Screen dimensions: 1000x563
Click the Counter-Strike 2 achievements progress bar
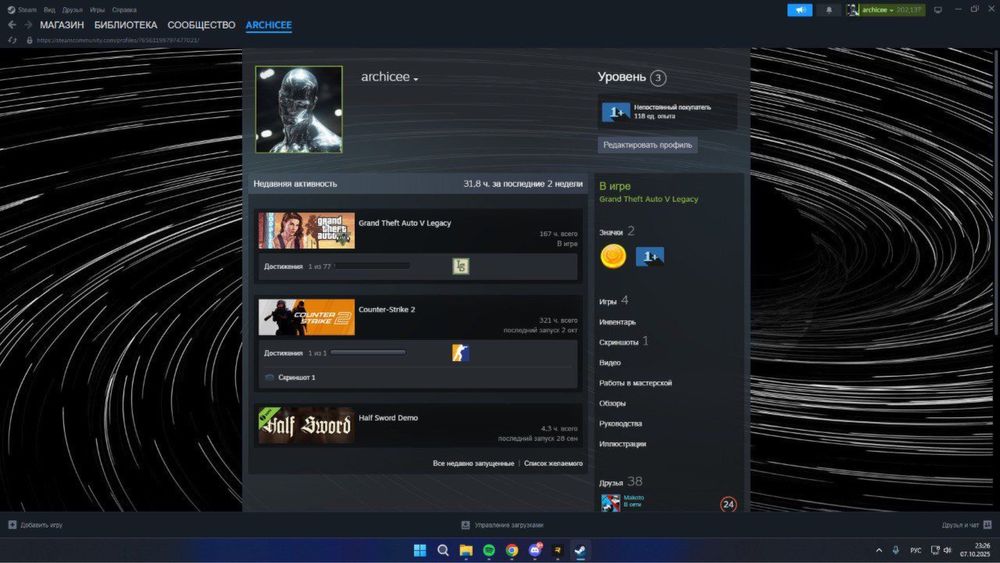368,353
